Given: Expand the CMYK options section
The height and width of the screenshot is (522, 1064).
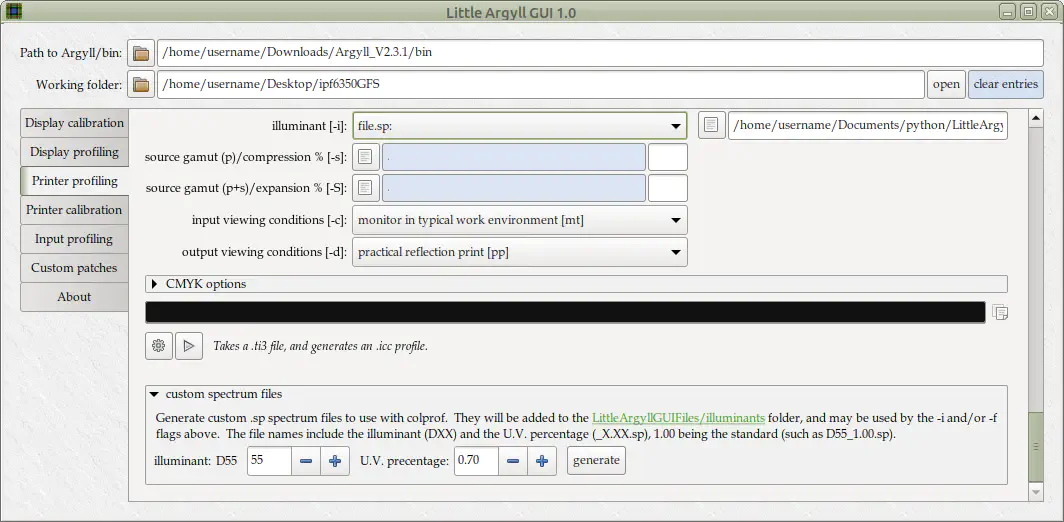Looking at the screenshot, I should click(x=576, y=284).
